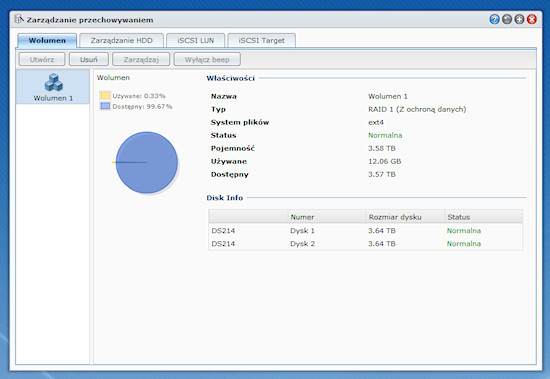Click the green Normalna volume status value
The width and height of the screenshot is (550, 379).
385,135
